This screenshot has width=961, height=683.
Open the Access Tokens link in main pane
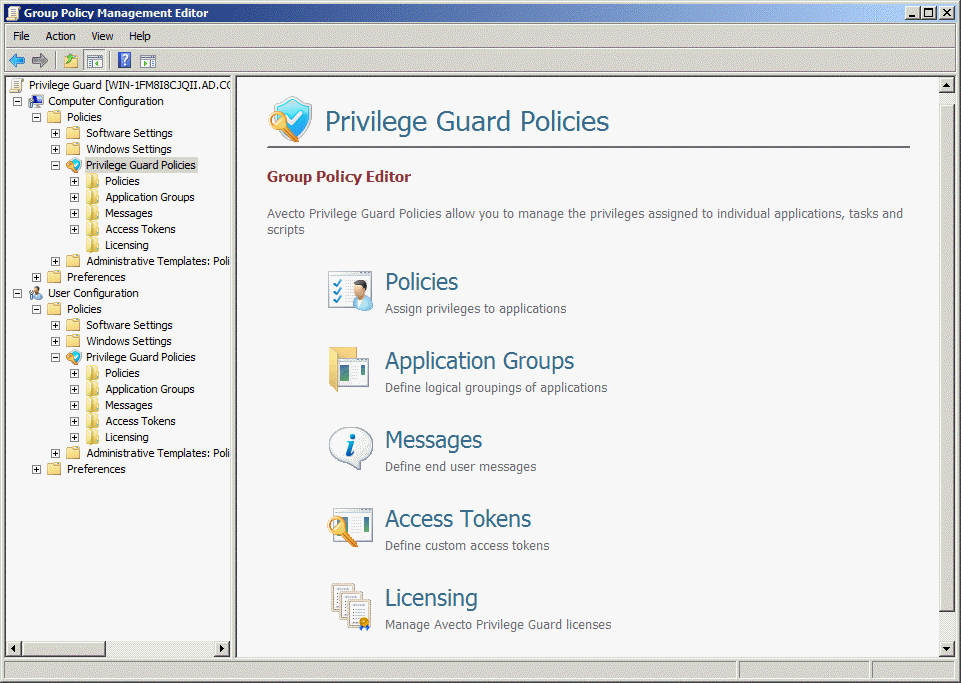(458, 519)
